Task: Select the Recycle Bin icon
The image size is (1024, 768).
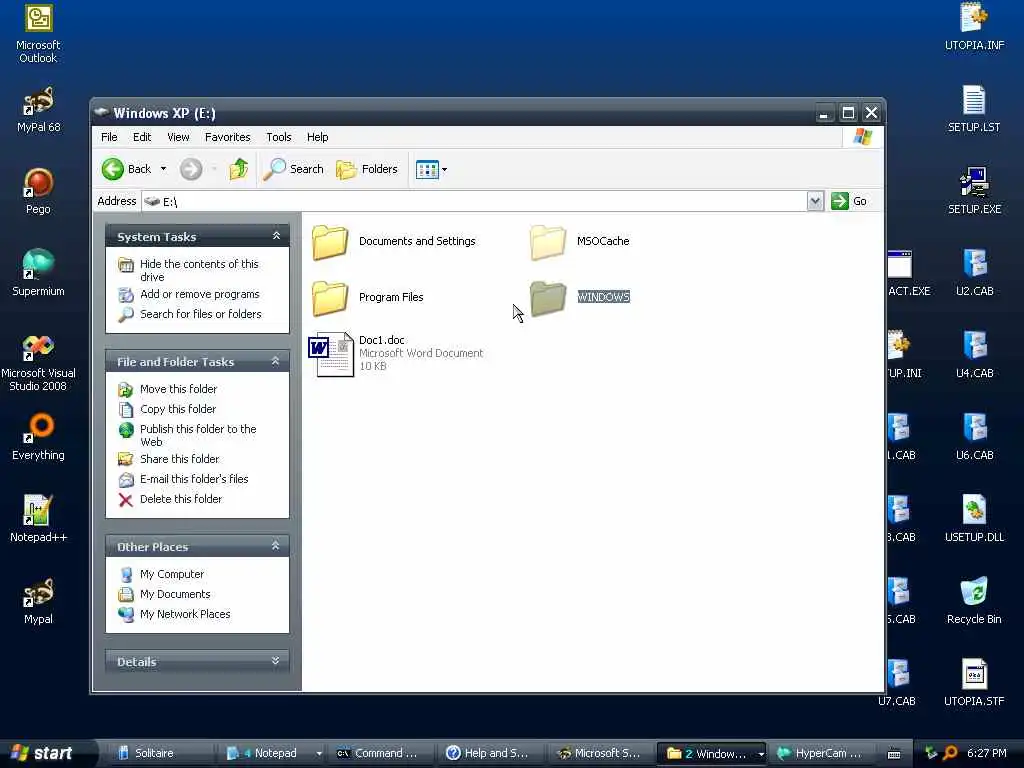Action: (974, 601)
